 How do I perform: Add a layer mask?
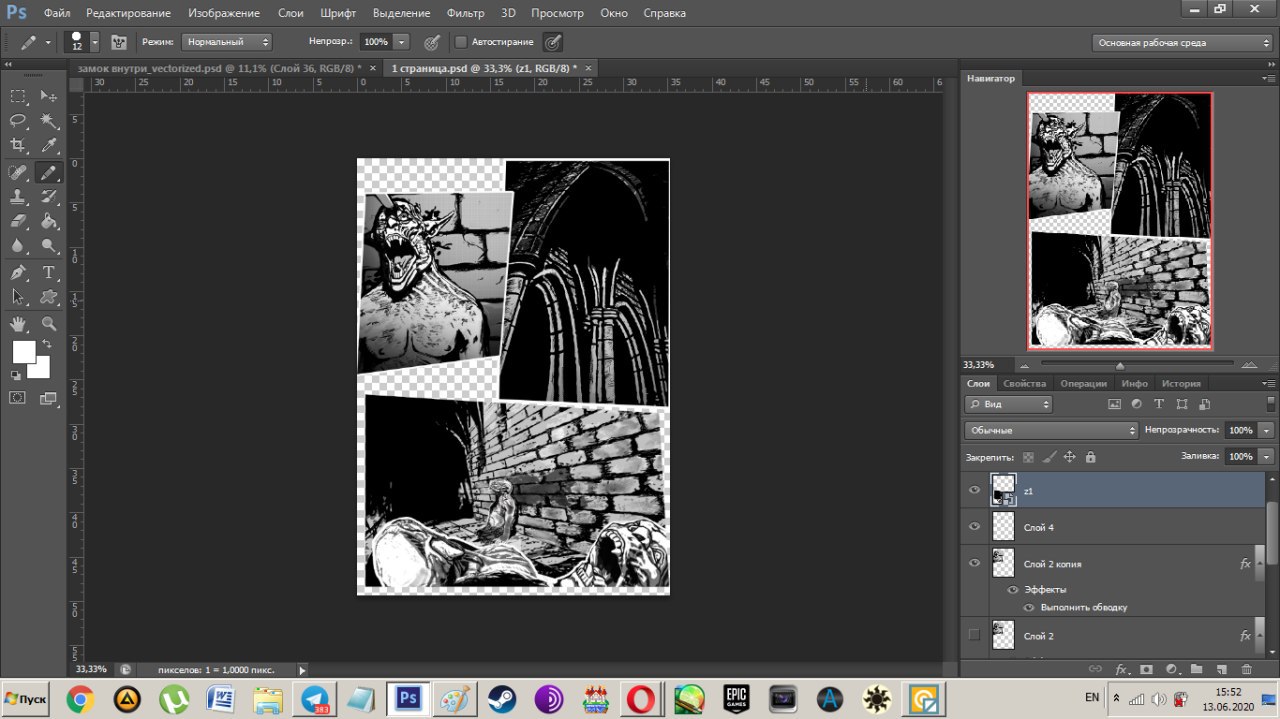pos(1146,669)
